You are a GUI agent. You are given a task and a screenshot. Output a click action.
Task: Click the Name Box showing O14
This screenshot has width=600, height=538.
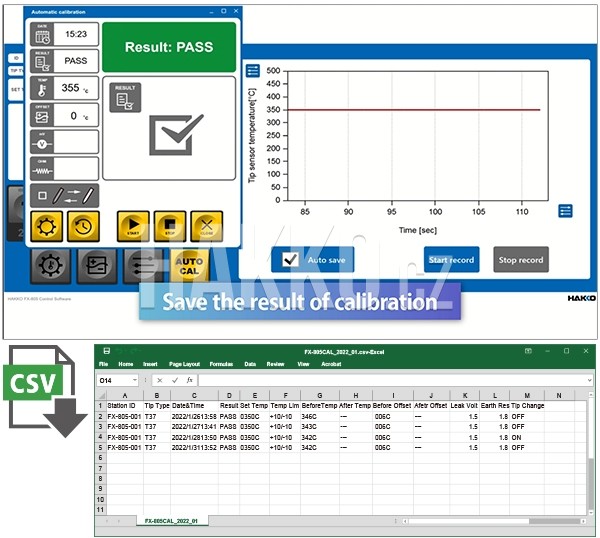tap(115, 380)
